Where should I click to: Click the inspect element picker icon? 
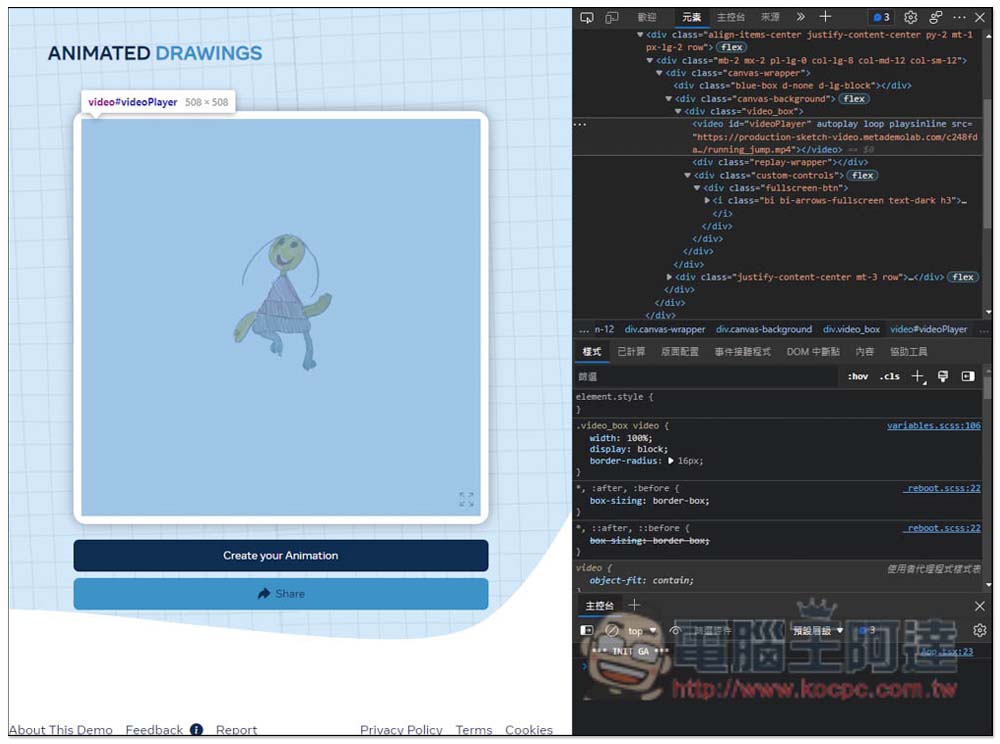(586, 17)
